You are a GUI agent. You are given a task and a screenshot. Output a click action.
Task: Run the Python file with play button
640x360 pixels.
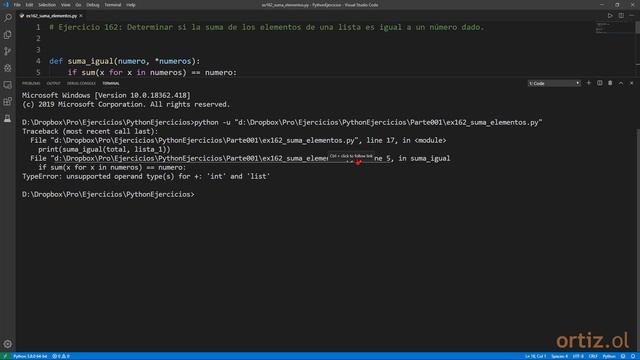click(610, 16)
